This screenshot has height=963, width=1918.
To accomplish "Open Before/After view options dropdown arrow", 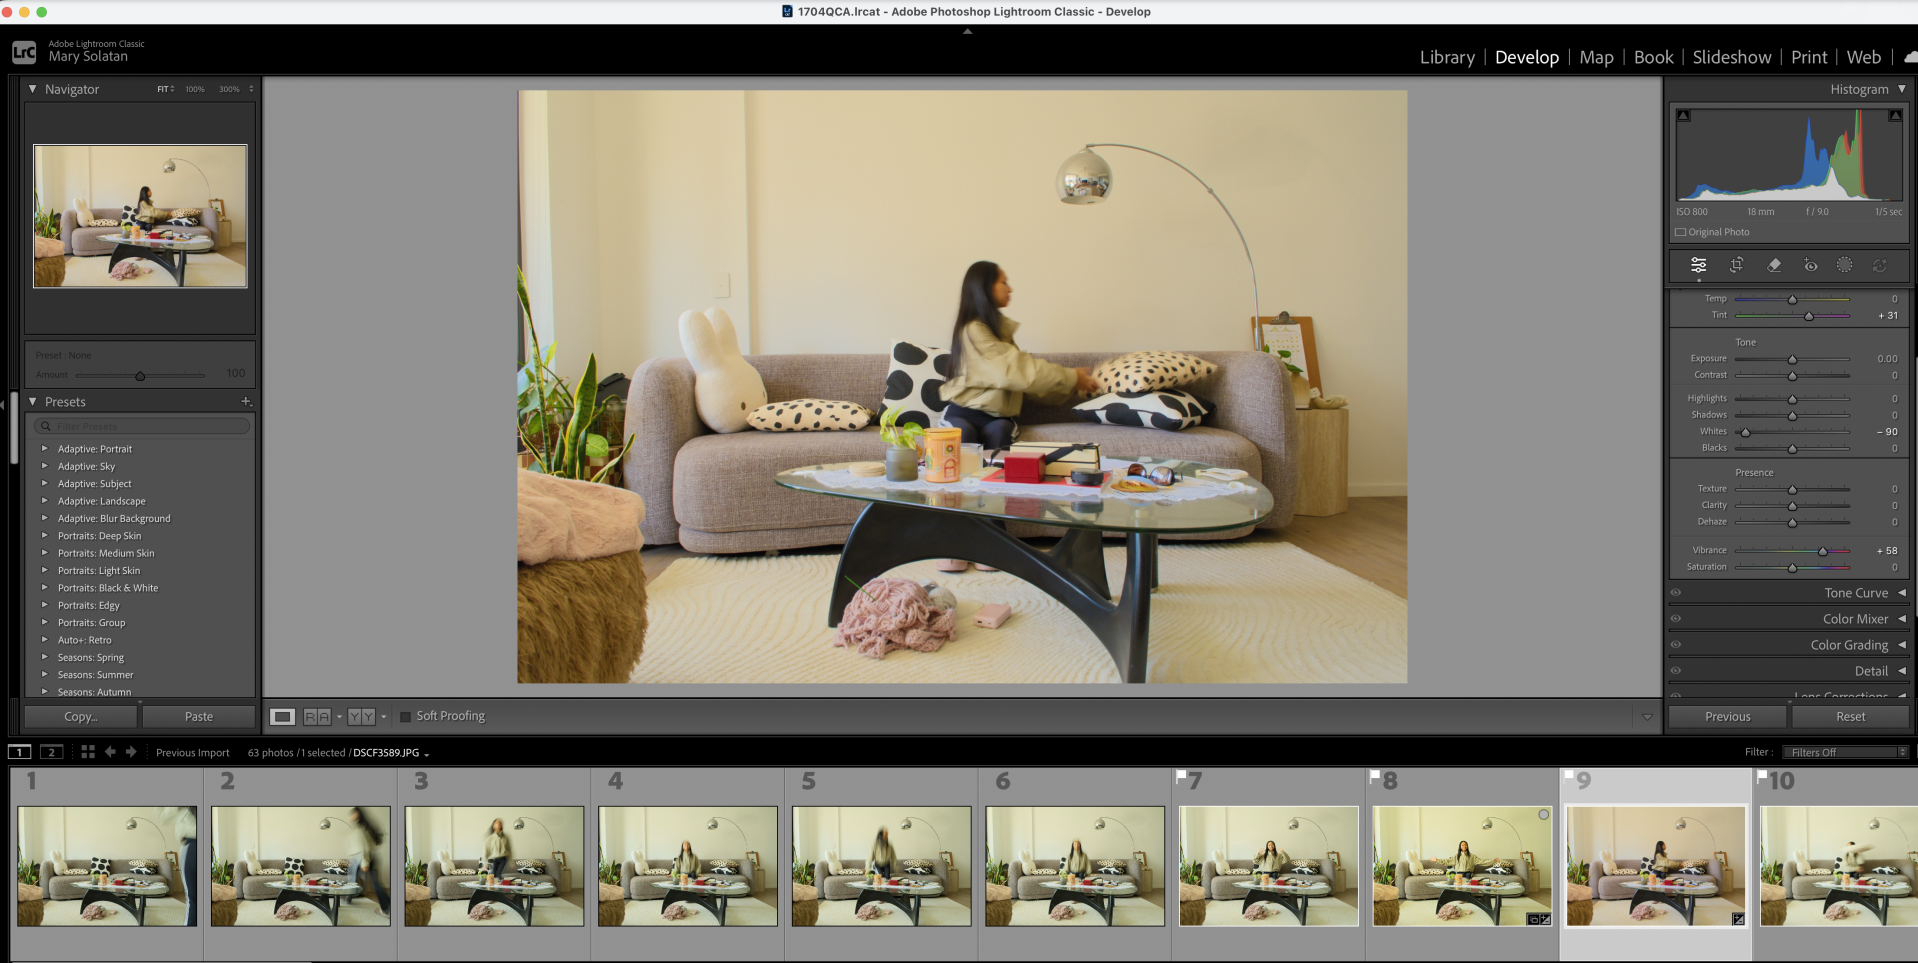I will (x=383, y=717).
